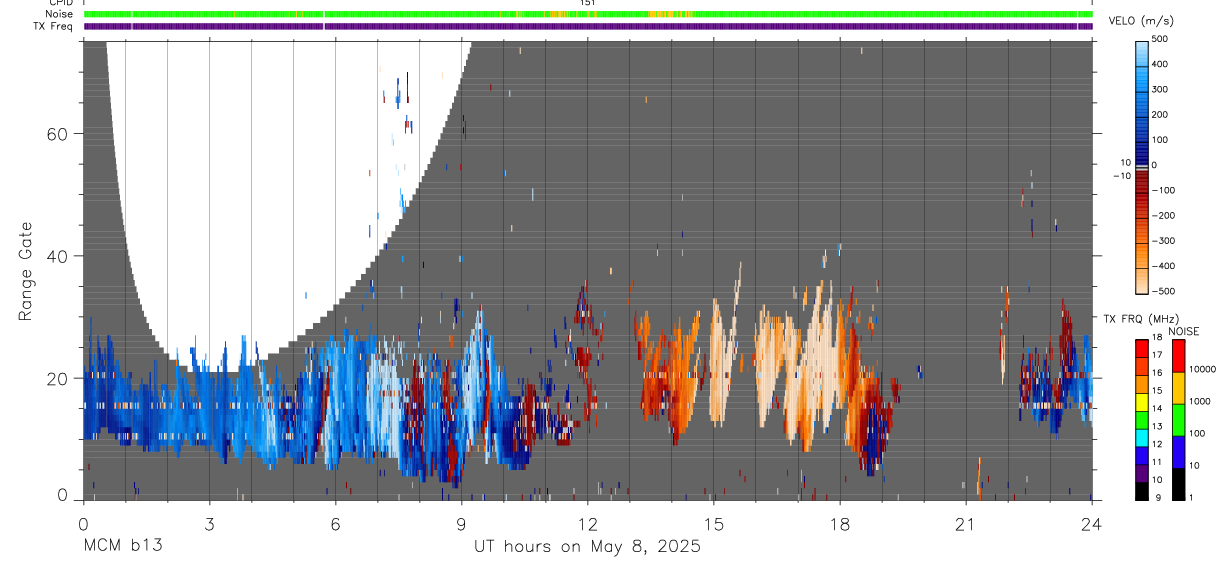The image size is (1228, 567).
Task: Click the 'Noise' row label at top
Action: click(x=59, y=14)
